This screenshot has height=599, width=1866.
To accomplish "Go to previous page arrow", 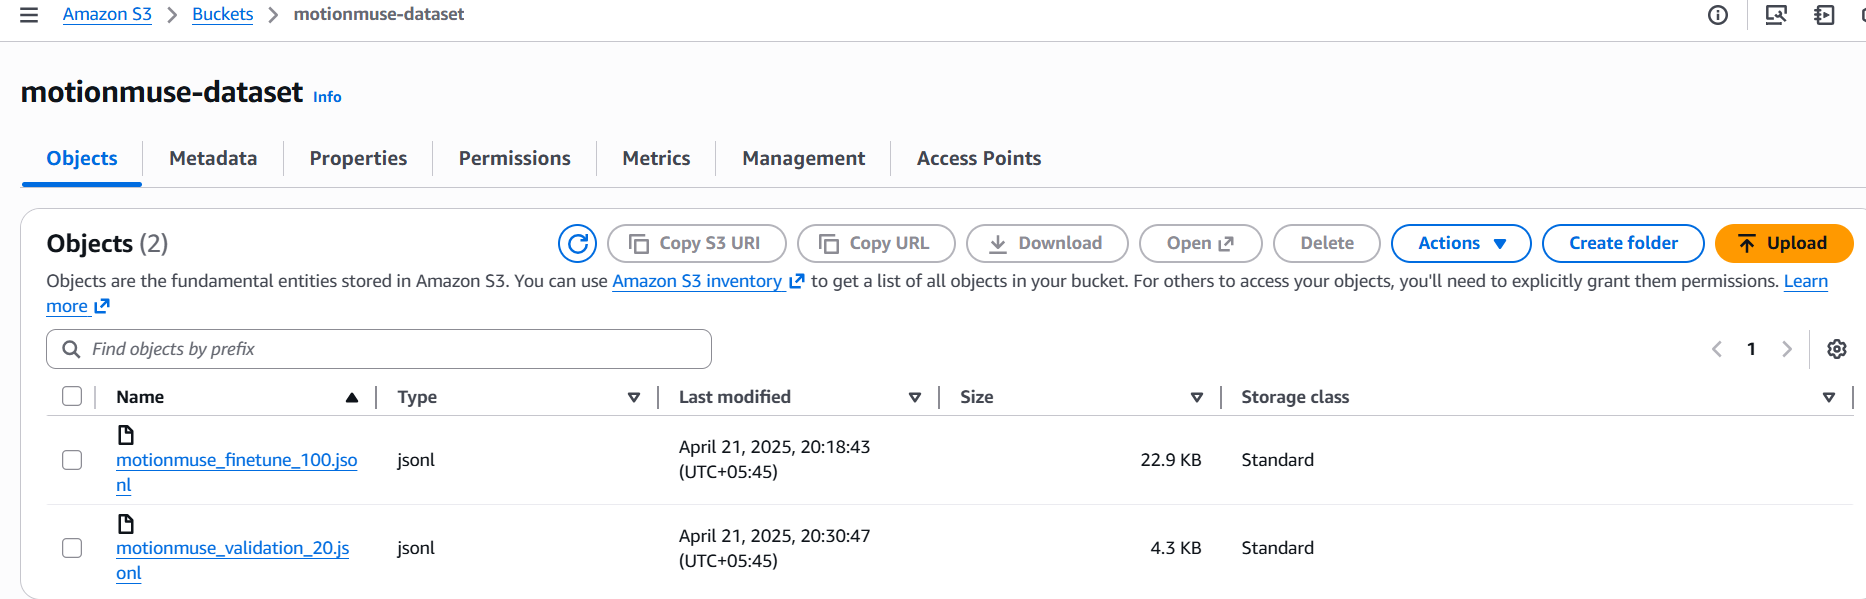I will point(1717,349).
